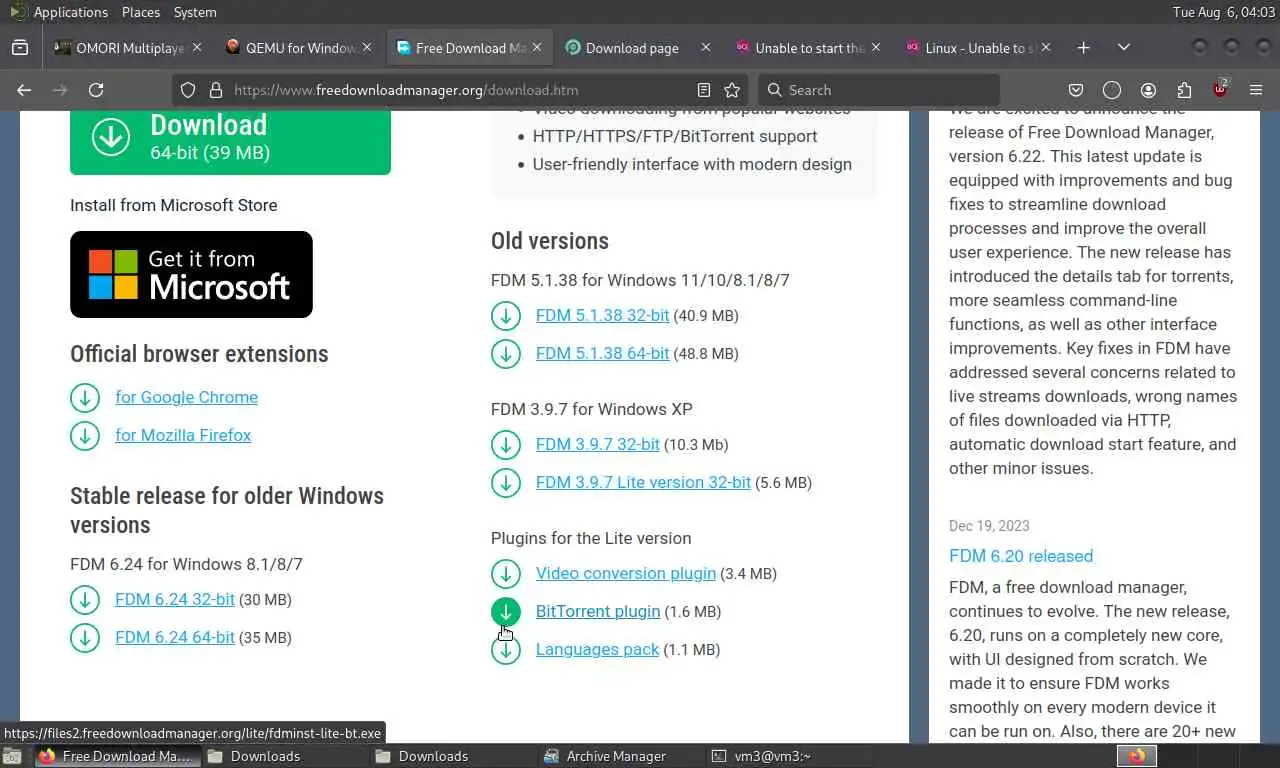Image resolution: width=1280 pixels, height=768 pixels.
Task: Click download icon beside FDM 5.1.38 32-bit
Action: point(506,316)
